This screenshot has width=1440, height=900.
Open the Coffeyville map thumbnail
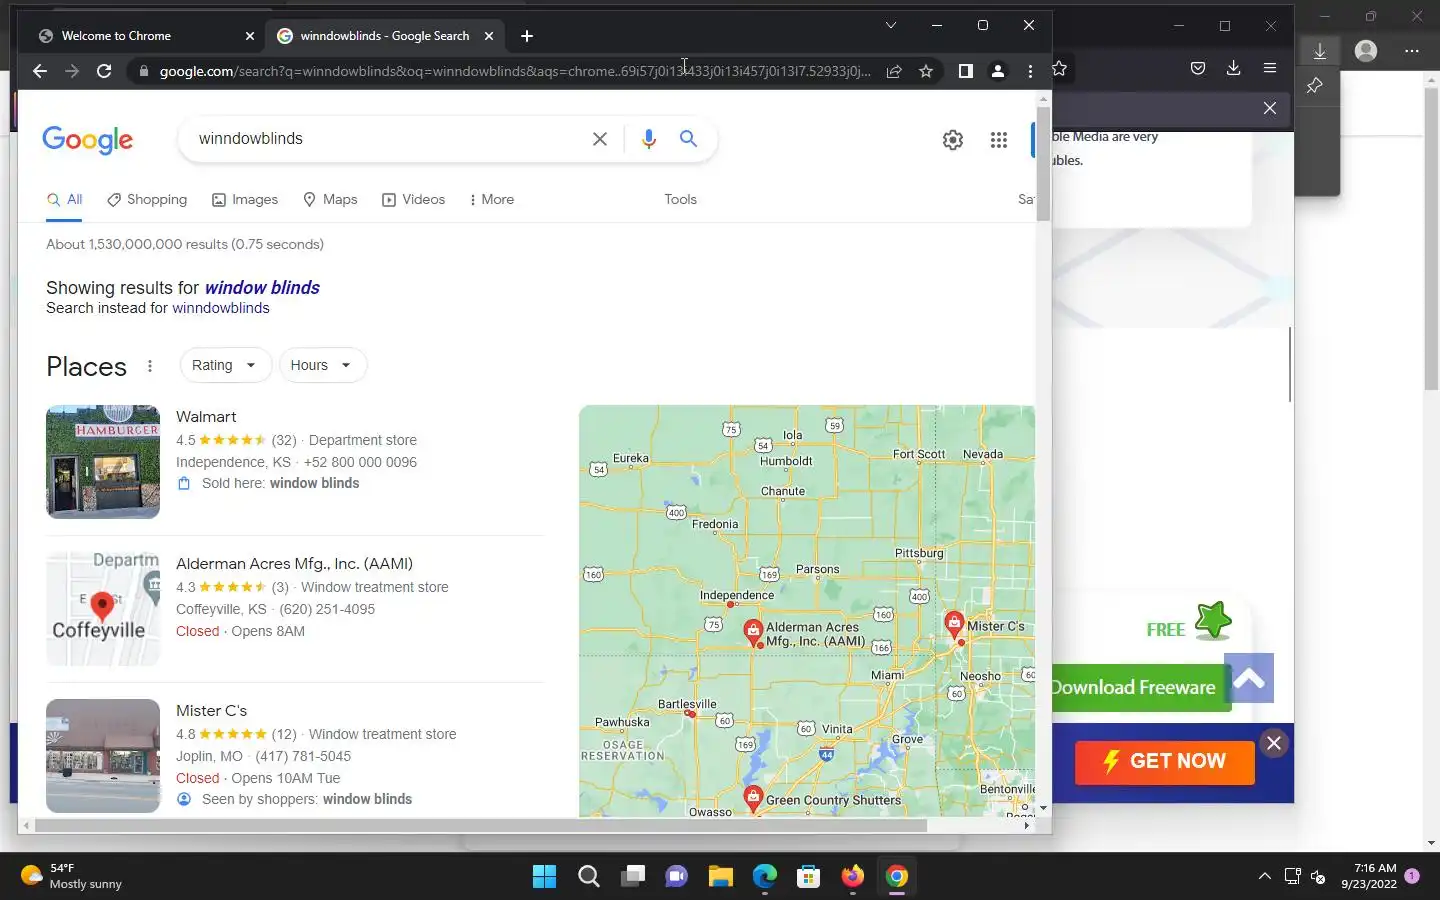[103, 609]
